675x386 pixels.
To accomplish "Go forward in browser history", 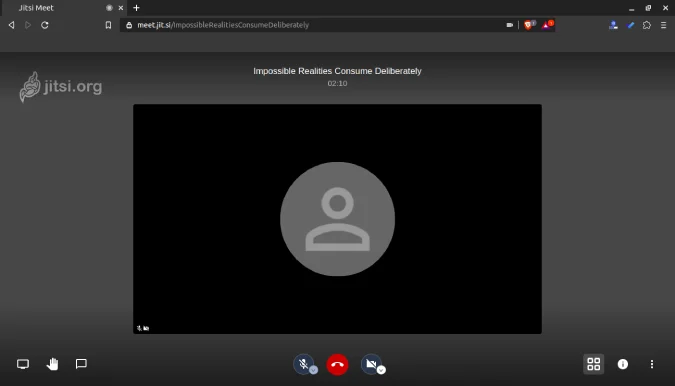I will click(x=28, y=25).
